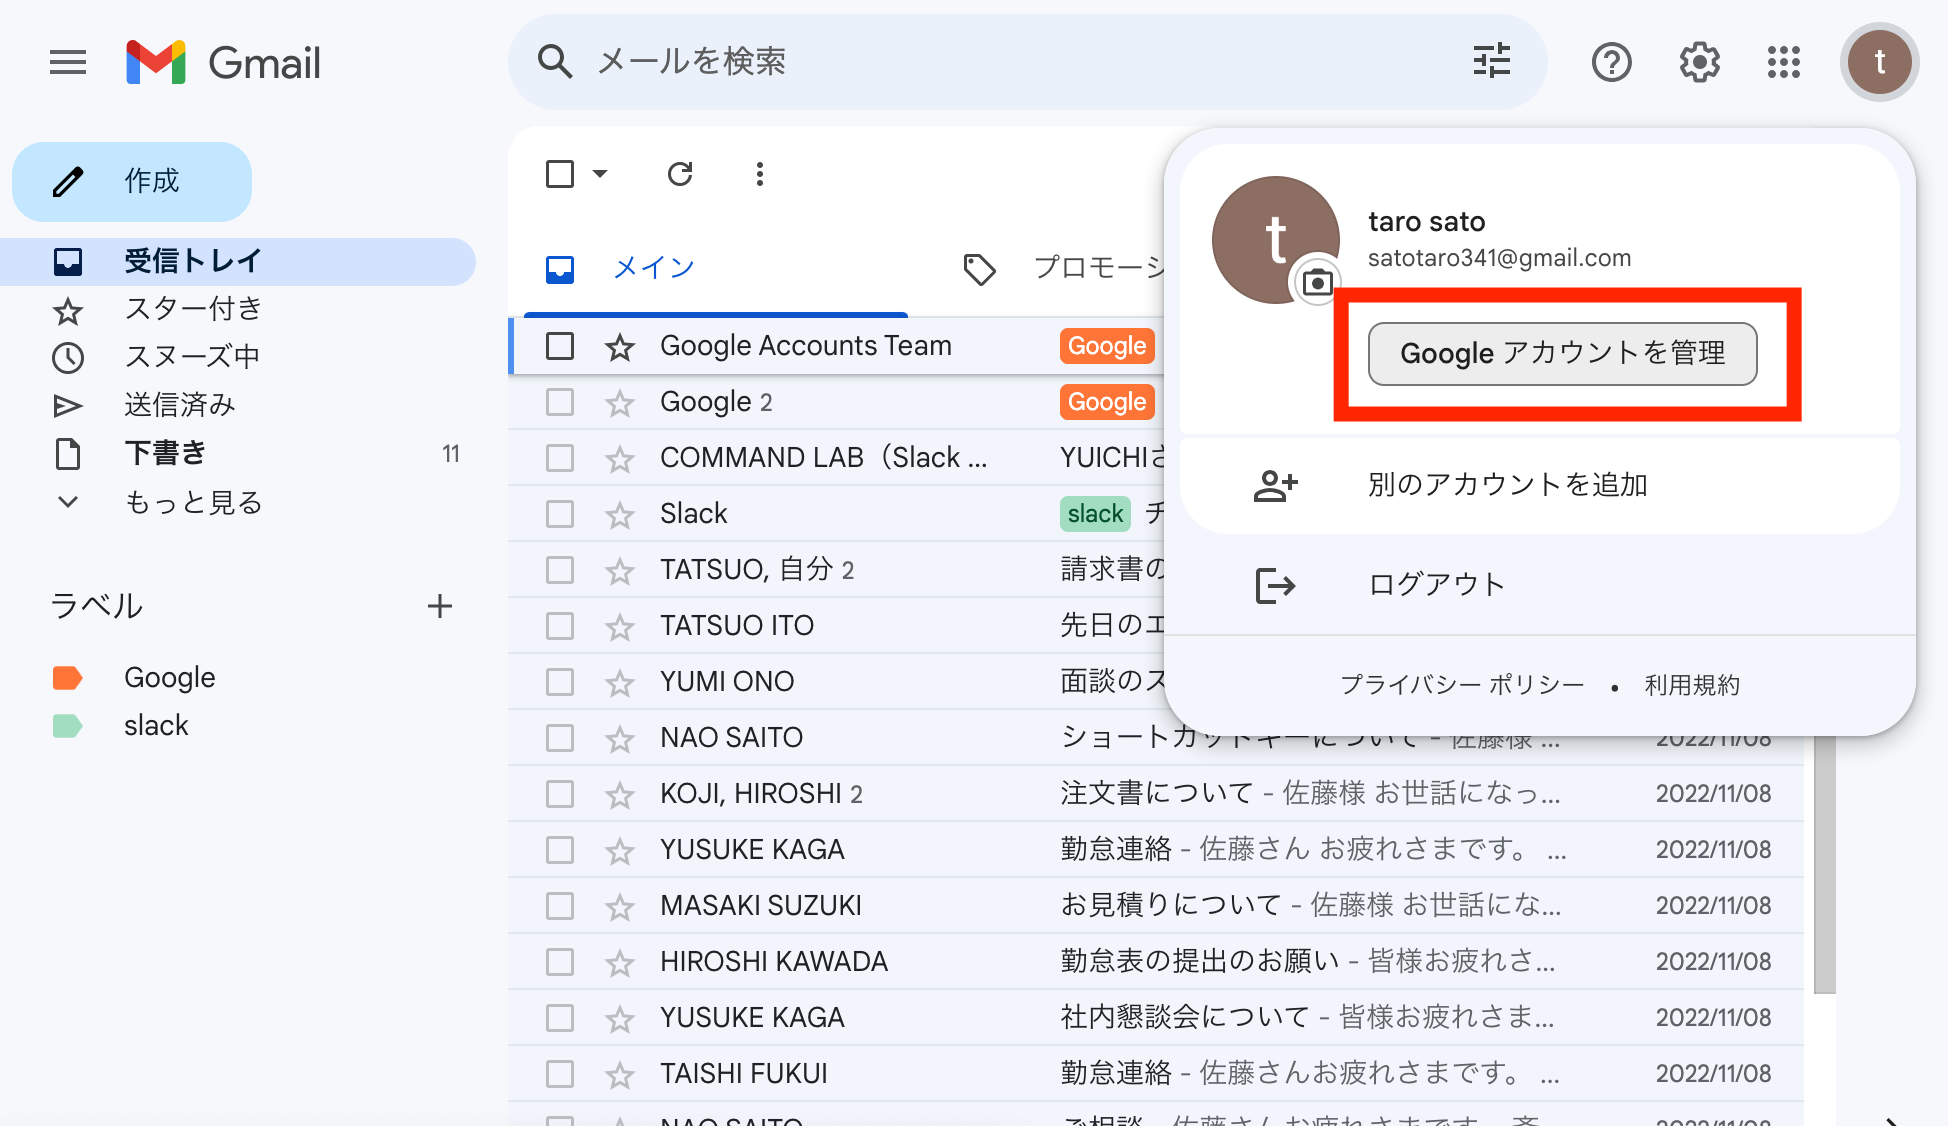
Task: Check the COMMAND LAB email checkbox
Action: [560, 458]
